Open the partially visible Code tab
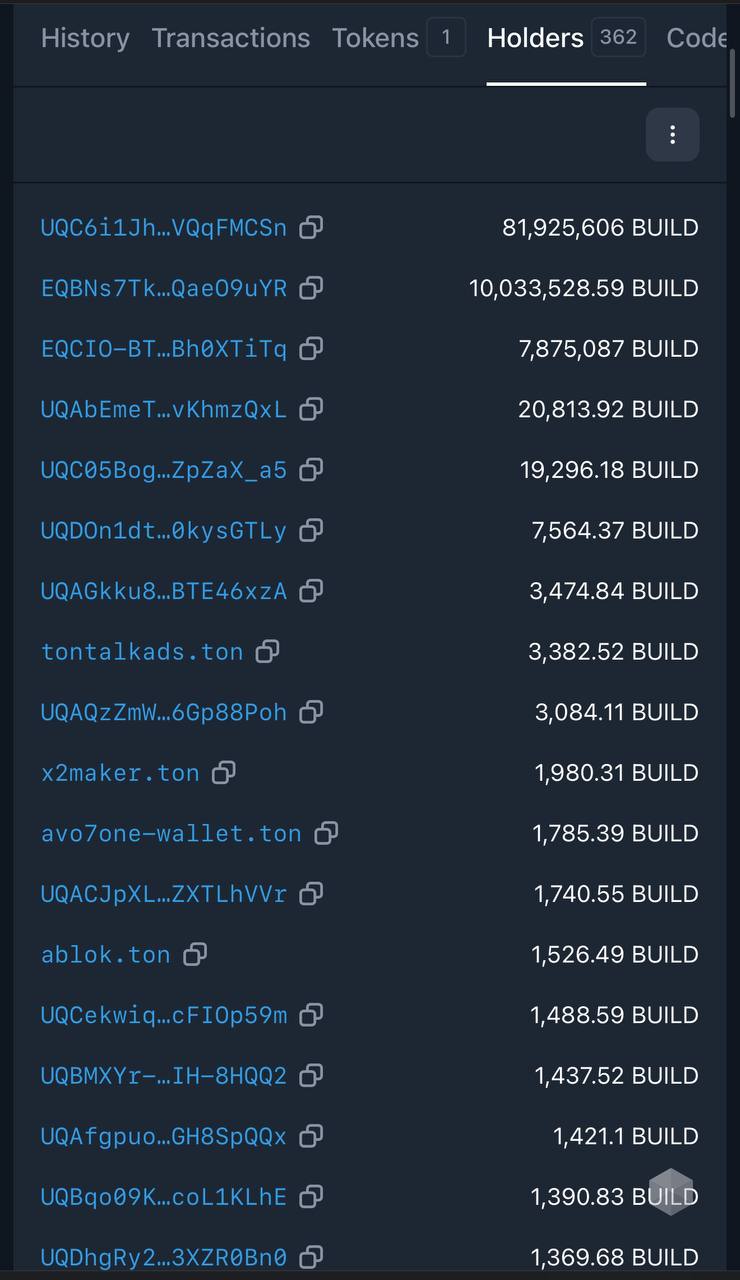 696,38
